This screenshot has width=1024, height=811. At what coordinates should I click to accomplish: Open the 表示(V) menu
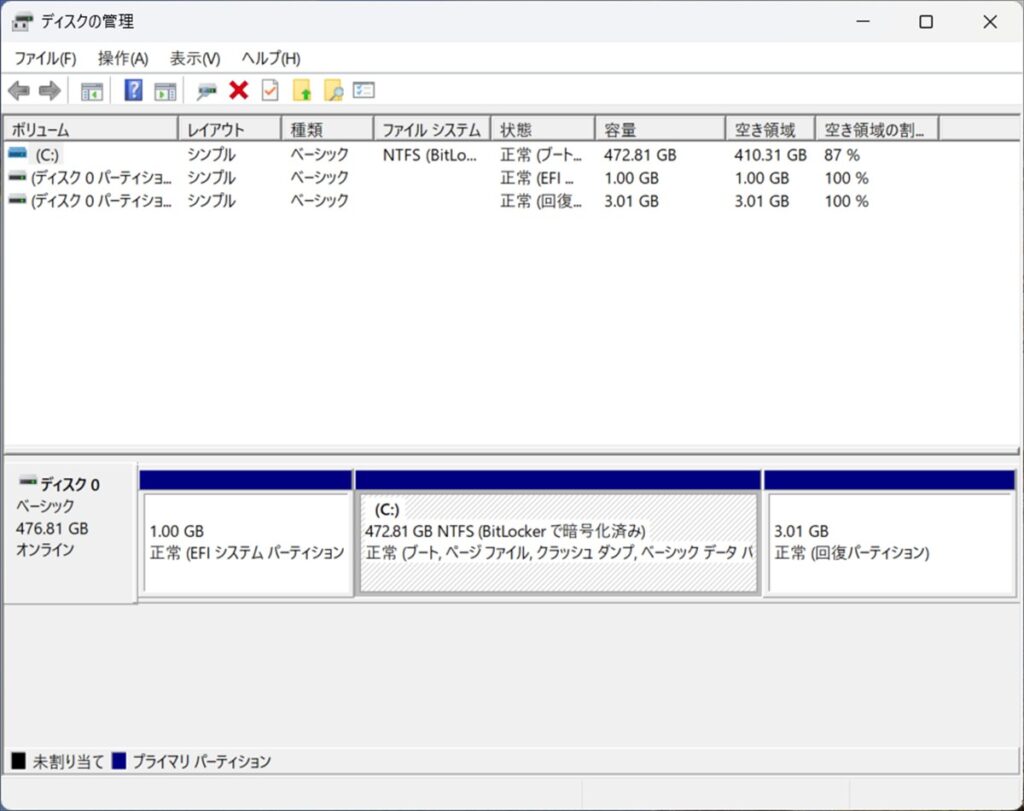(195, 58)
